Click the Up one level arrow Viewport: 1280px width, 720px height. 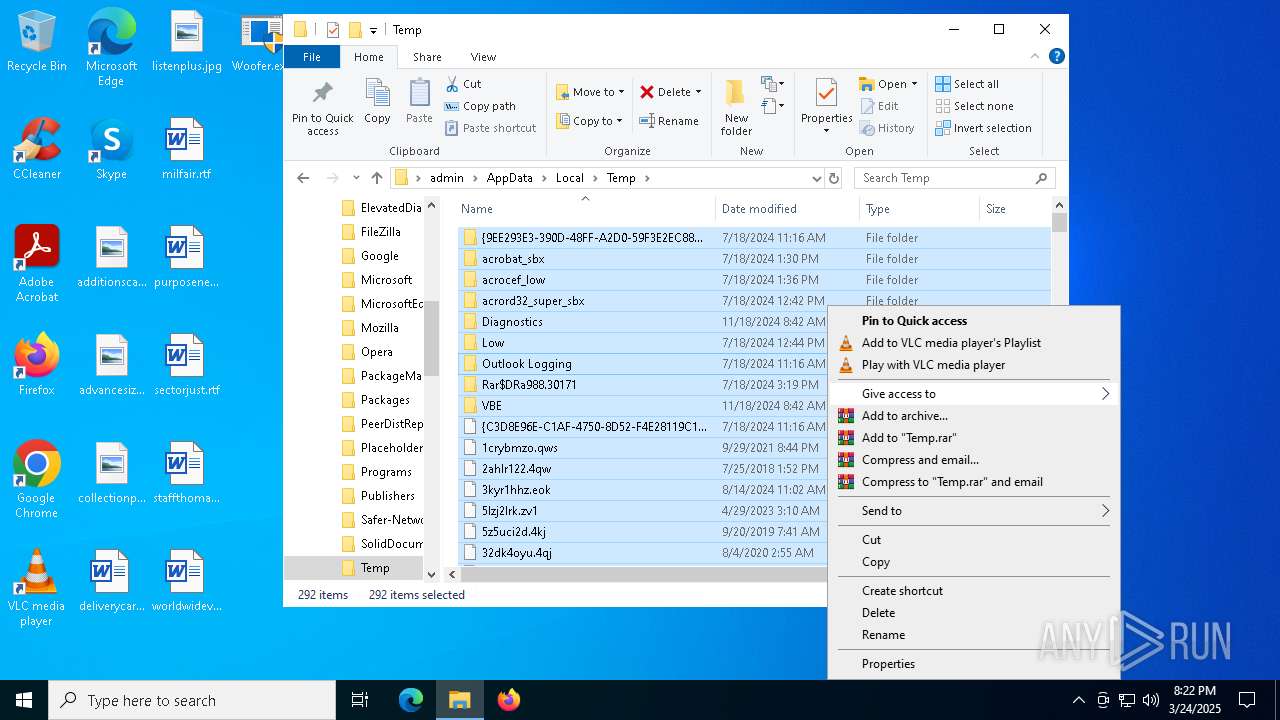tap(377, 178)
